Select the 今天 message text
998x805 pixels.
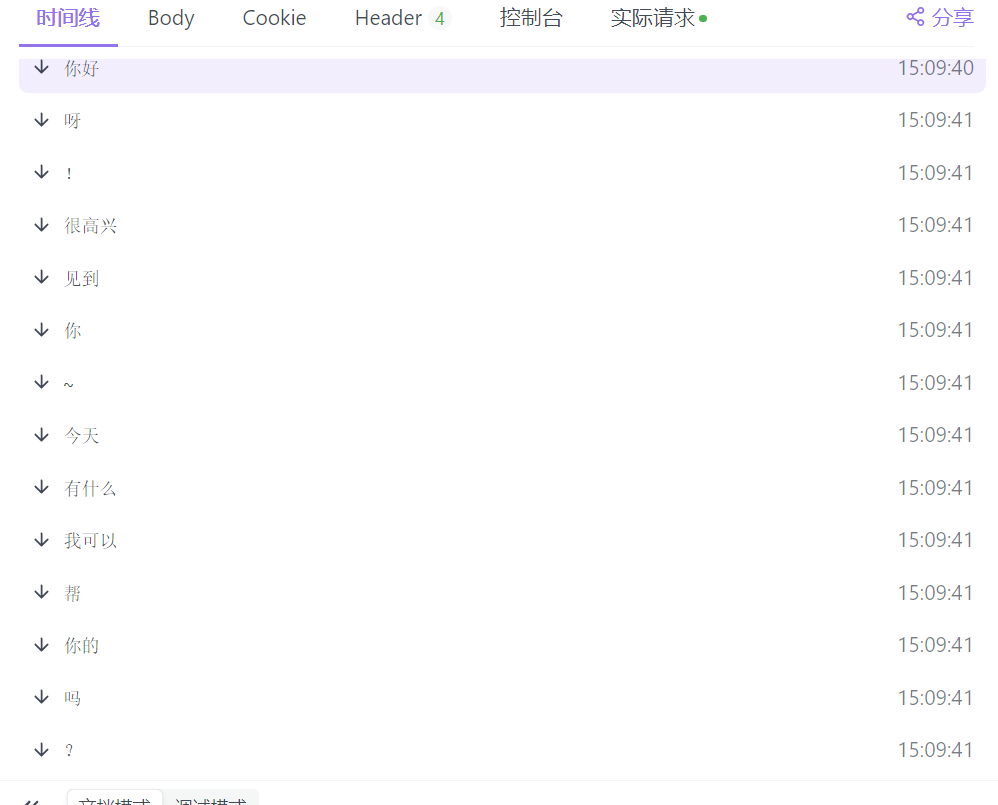tap(81, 435)
